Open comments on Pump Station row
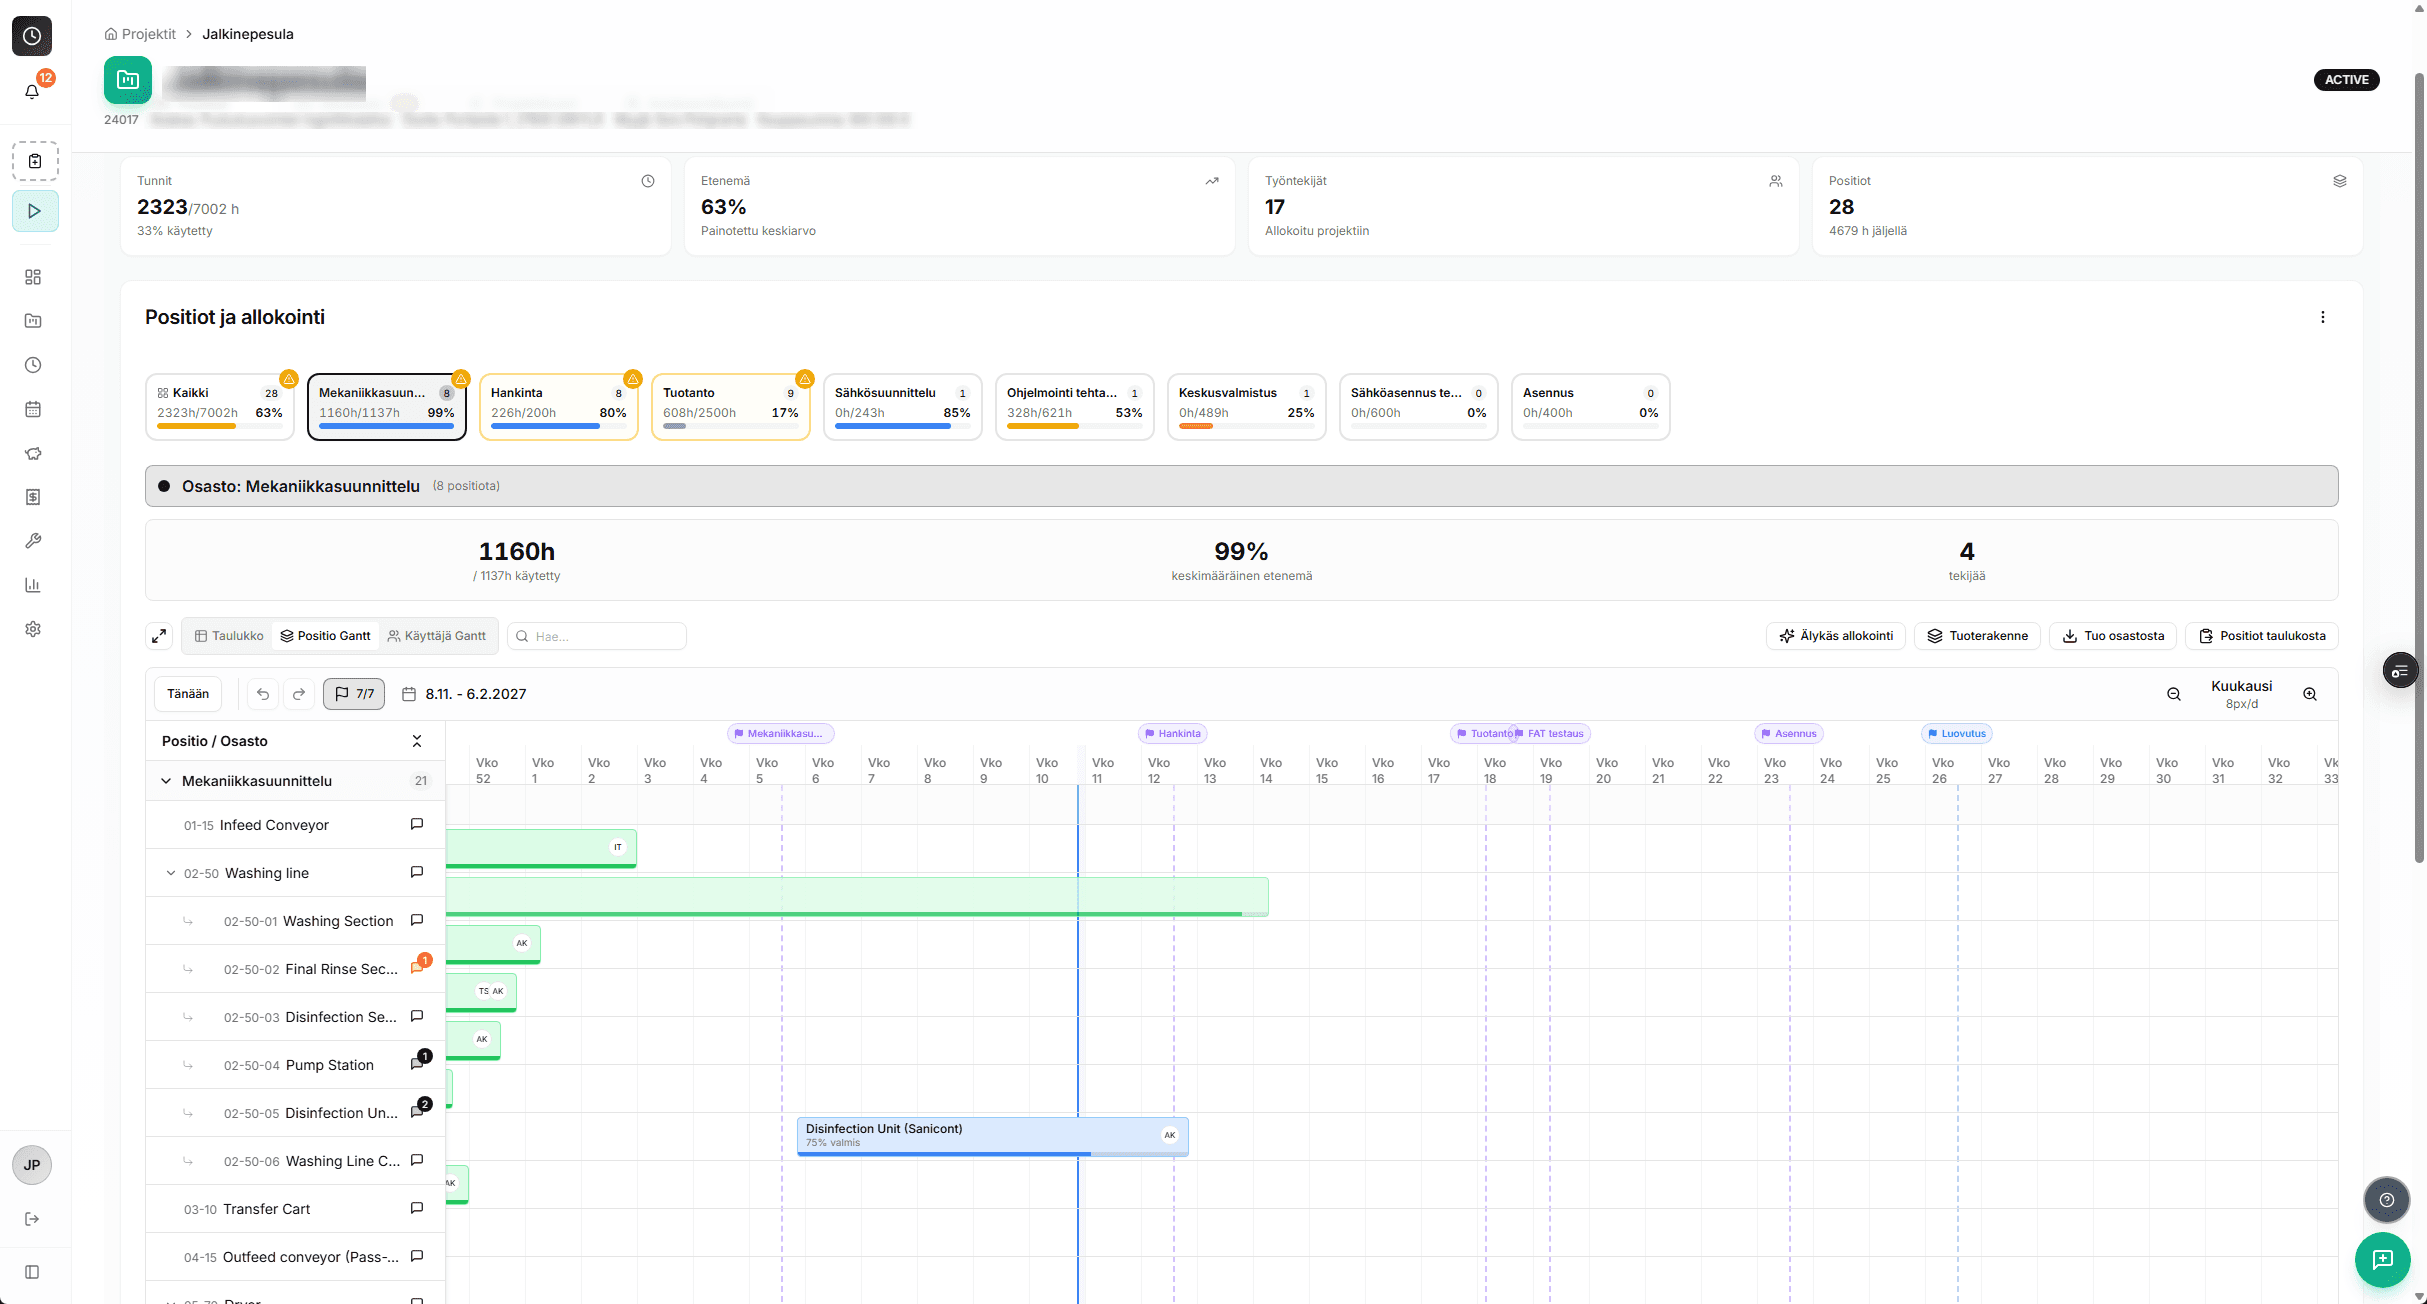Image resolution: width=2427 pixels, height=1304 pixels. [x=417, y=1064]
